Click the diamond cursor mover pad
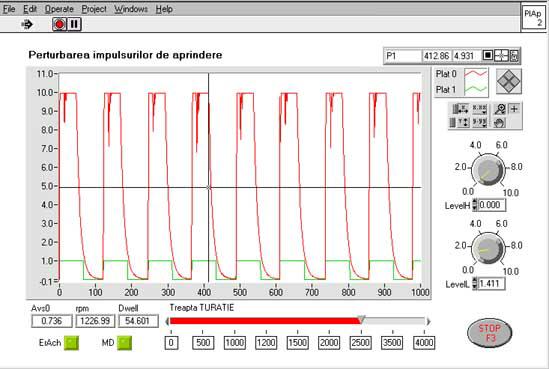 click(x=509, y=81)
